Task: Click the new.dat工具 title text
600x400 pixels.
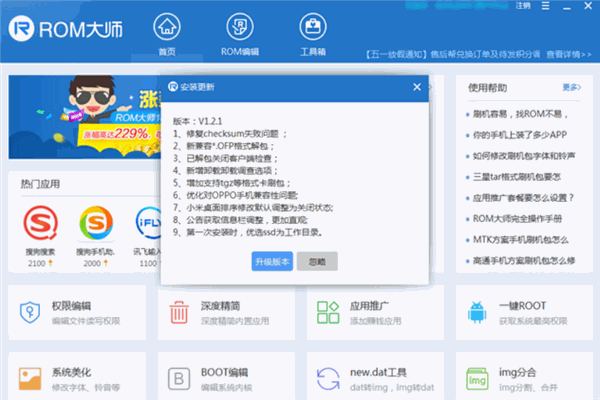Action: tap(378, 372)
